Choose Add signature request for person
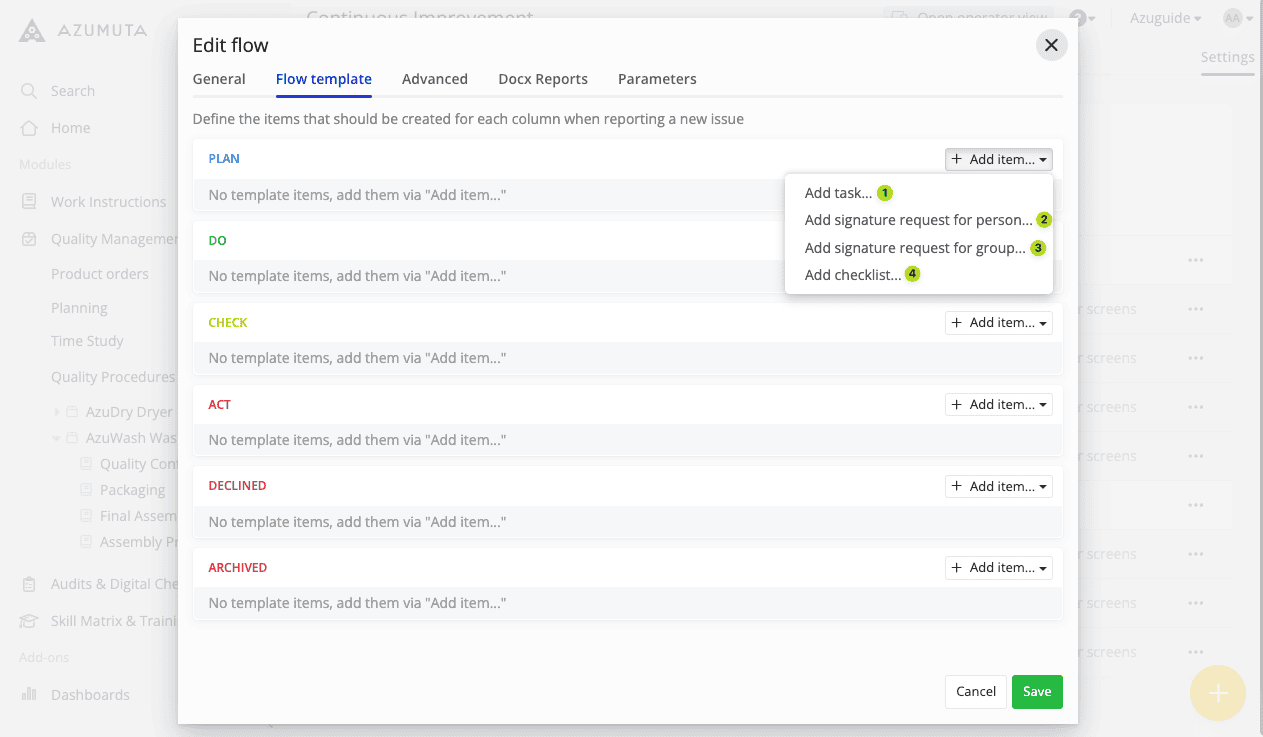1263x737 pixels. 918,220
